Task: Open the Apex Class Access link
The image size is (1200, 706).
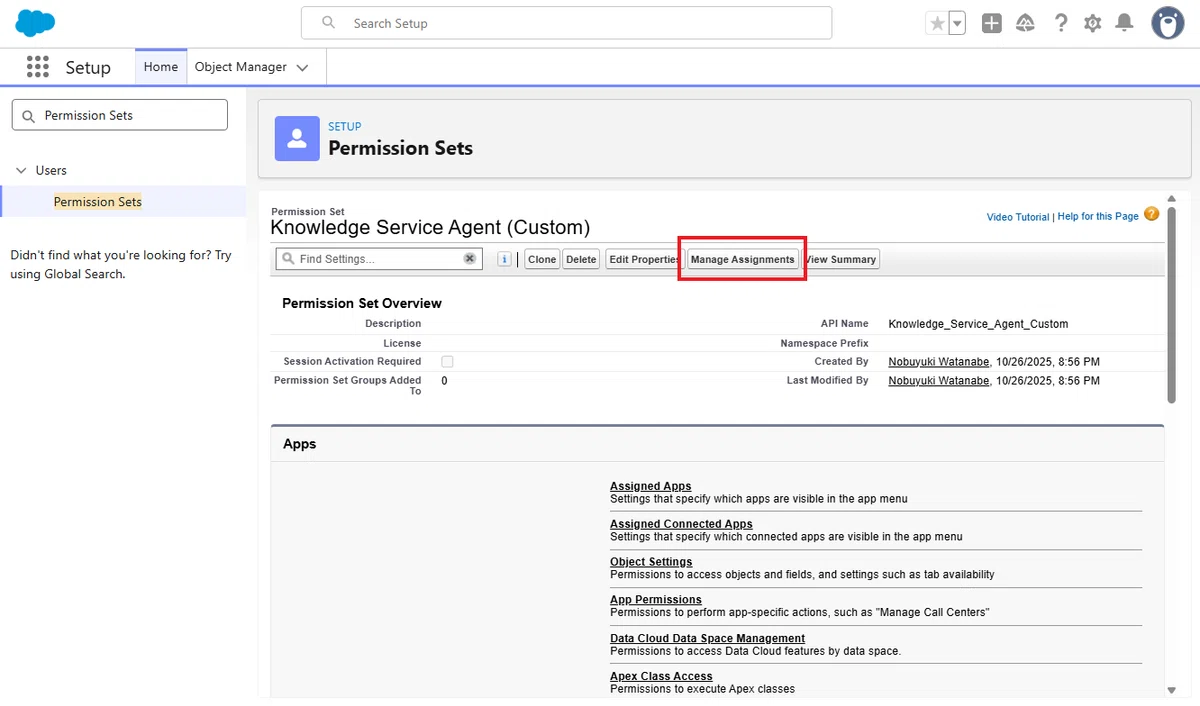Action: [661, 676]
